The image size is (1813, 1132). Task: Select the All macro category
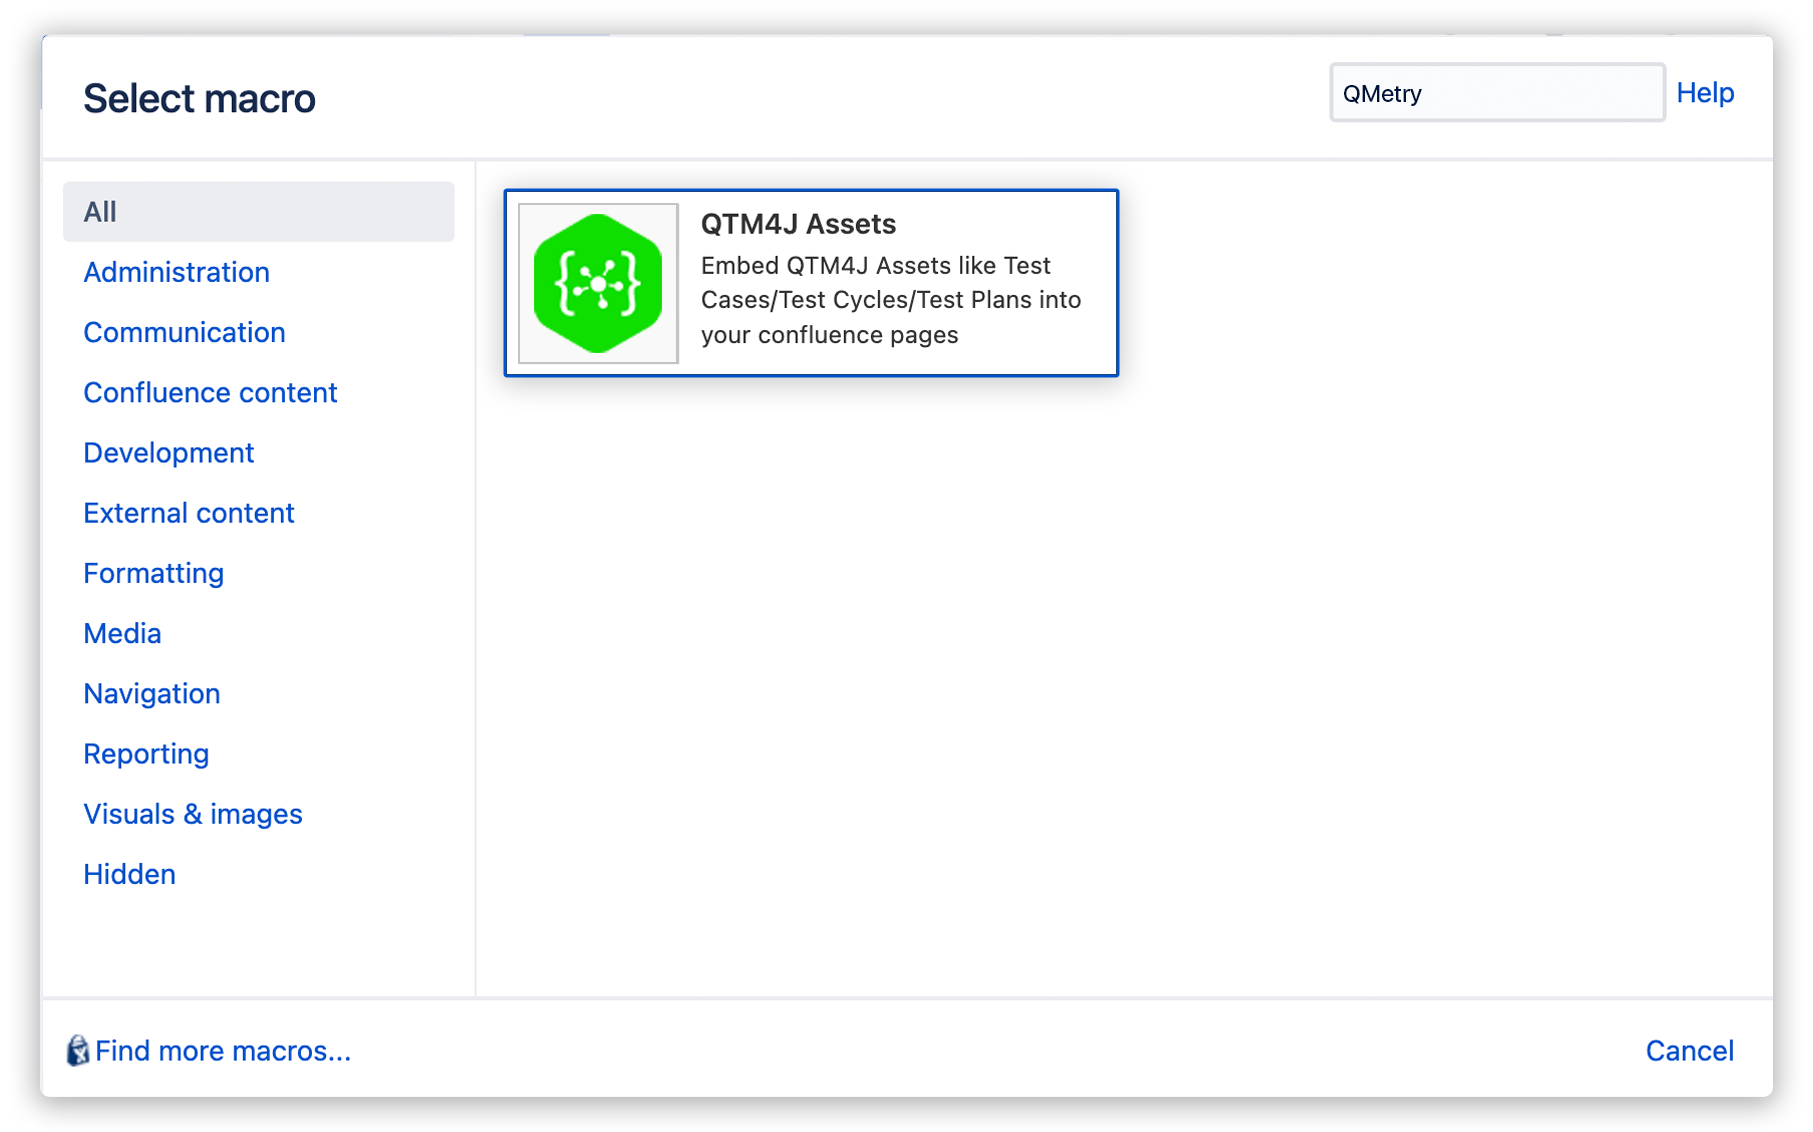[258, 212]
